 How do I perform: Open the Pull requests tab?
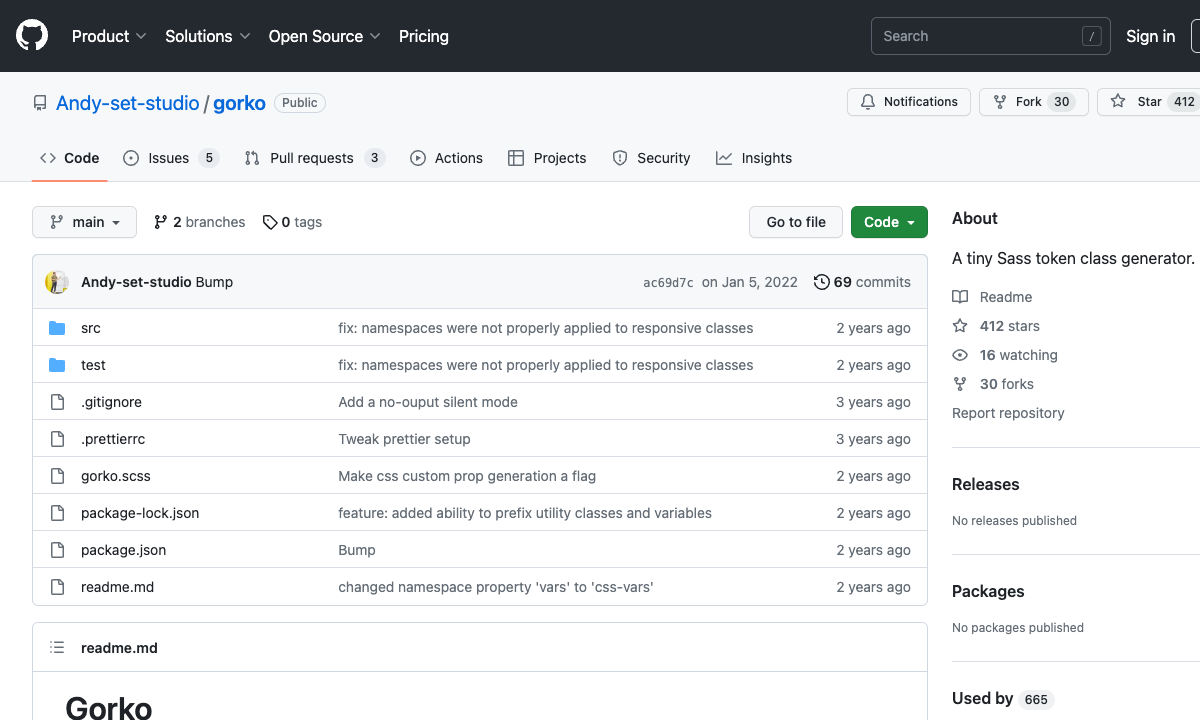312,158
